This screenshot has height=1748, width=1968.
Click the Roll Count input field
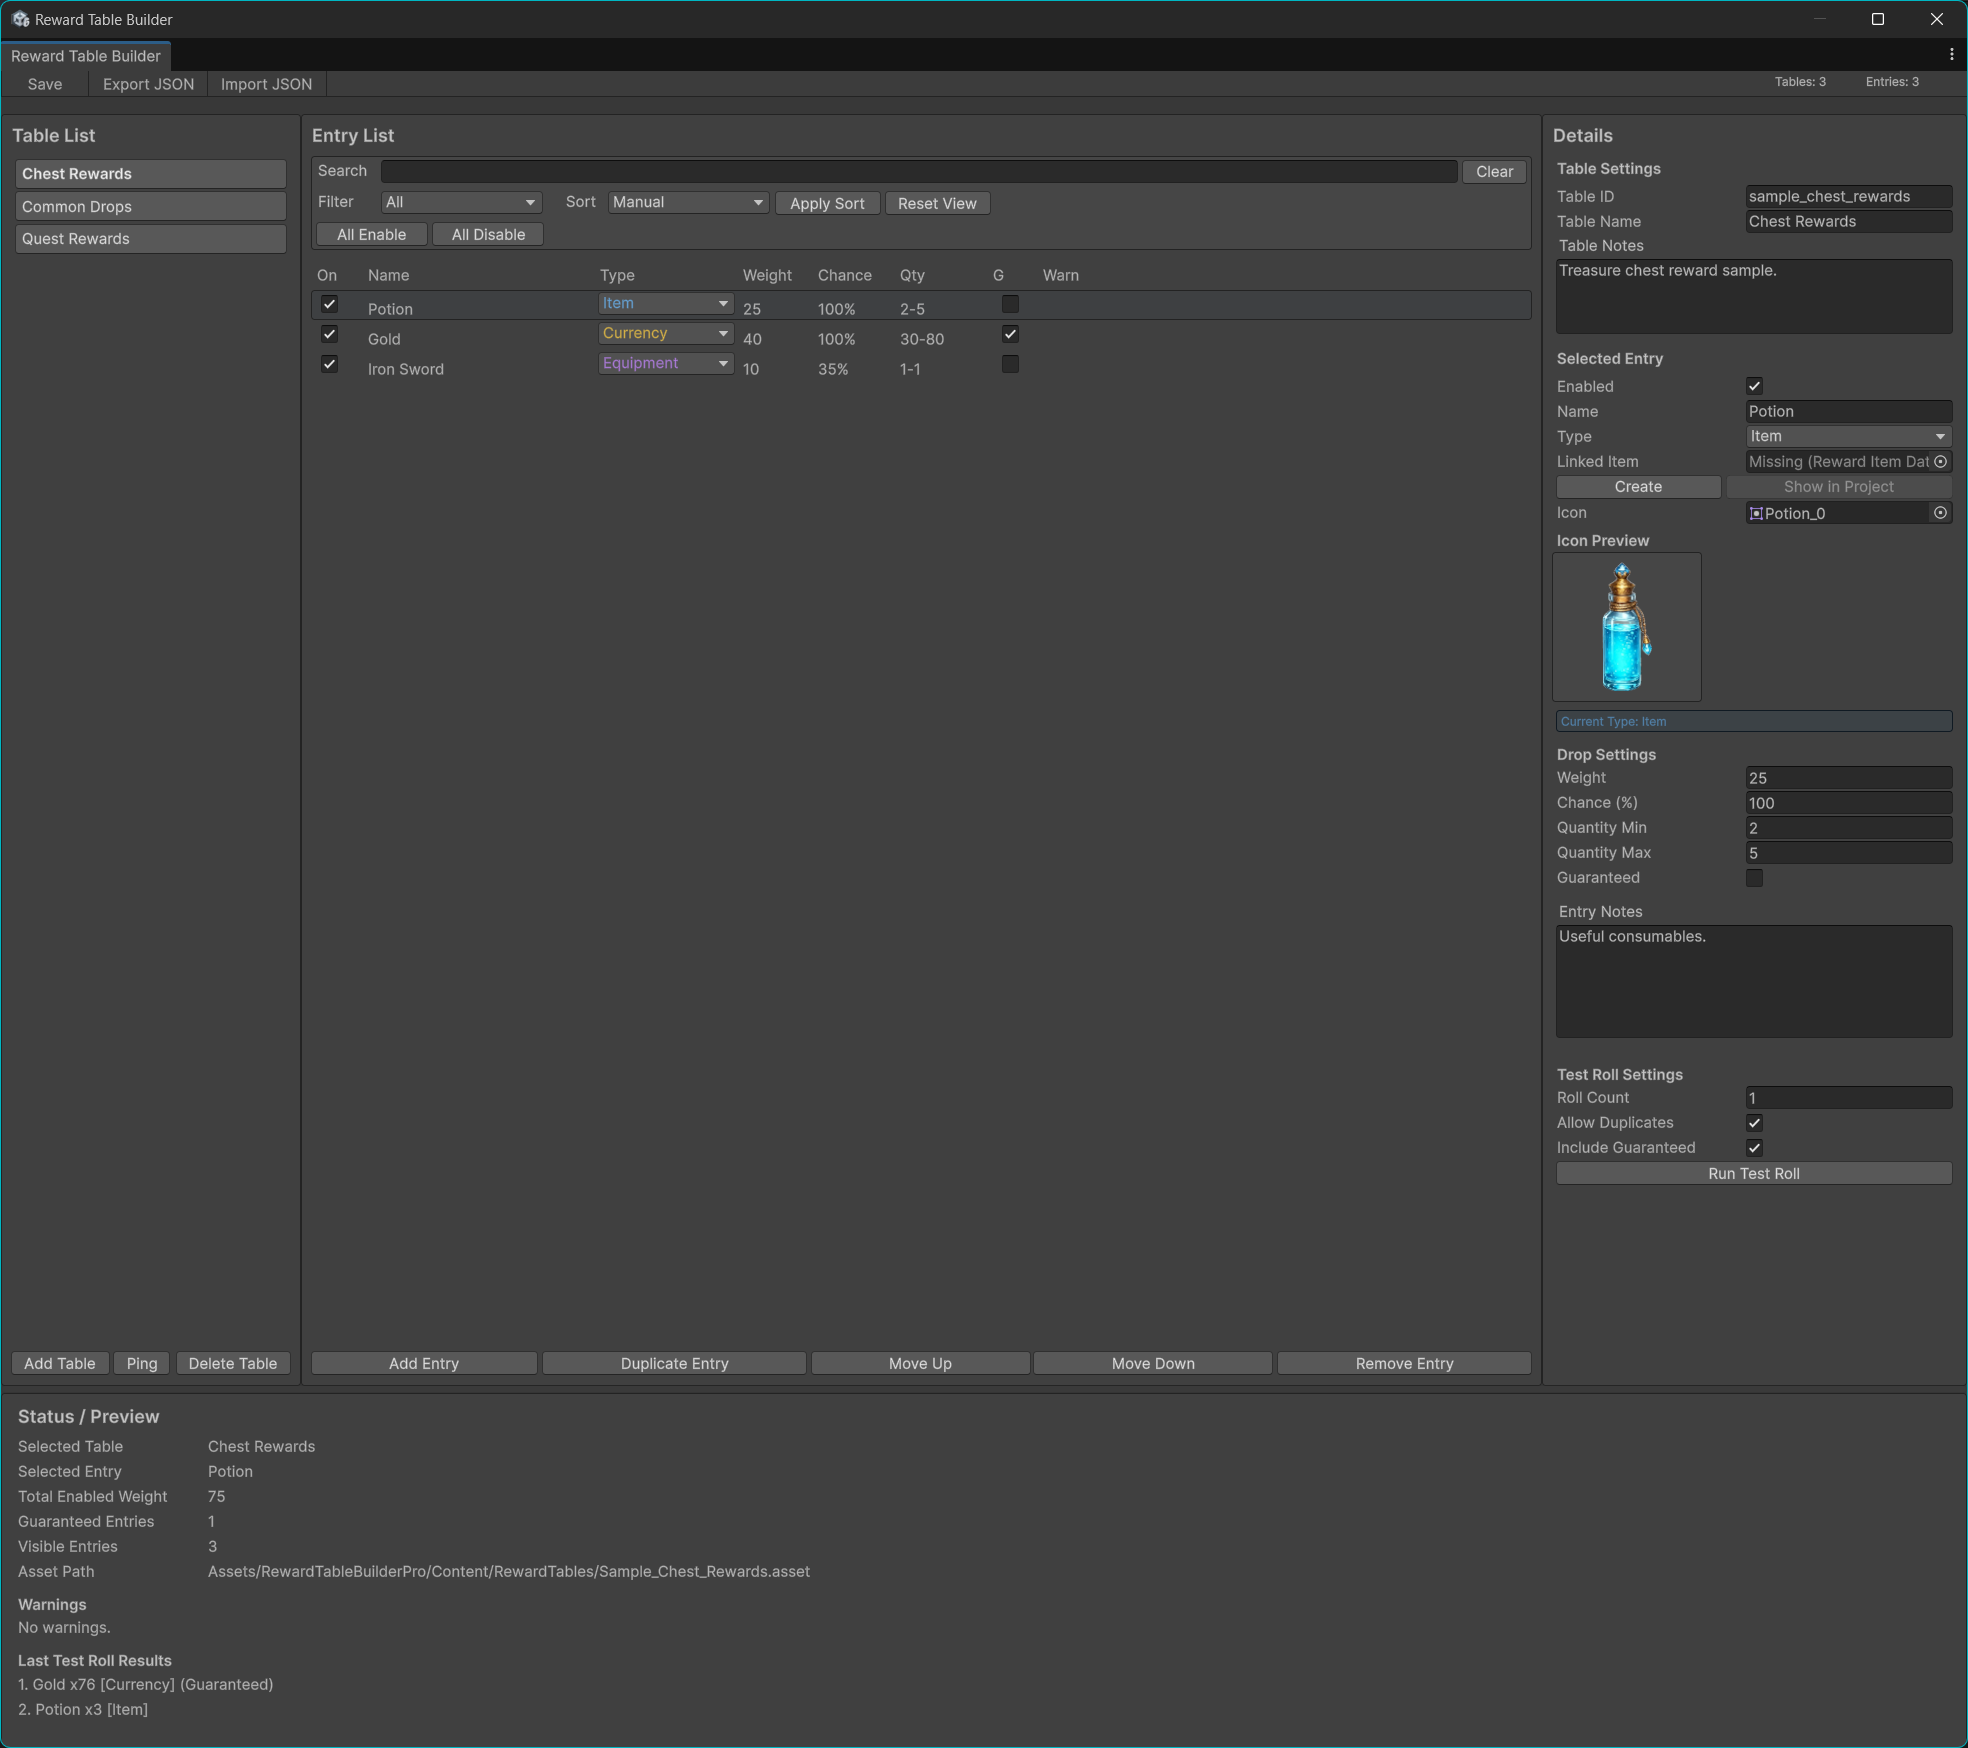coord(1848,1098)
